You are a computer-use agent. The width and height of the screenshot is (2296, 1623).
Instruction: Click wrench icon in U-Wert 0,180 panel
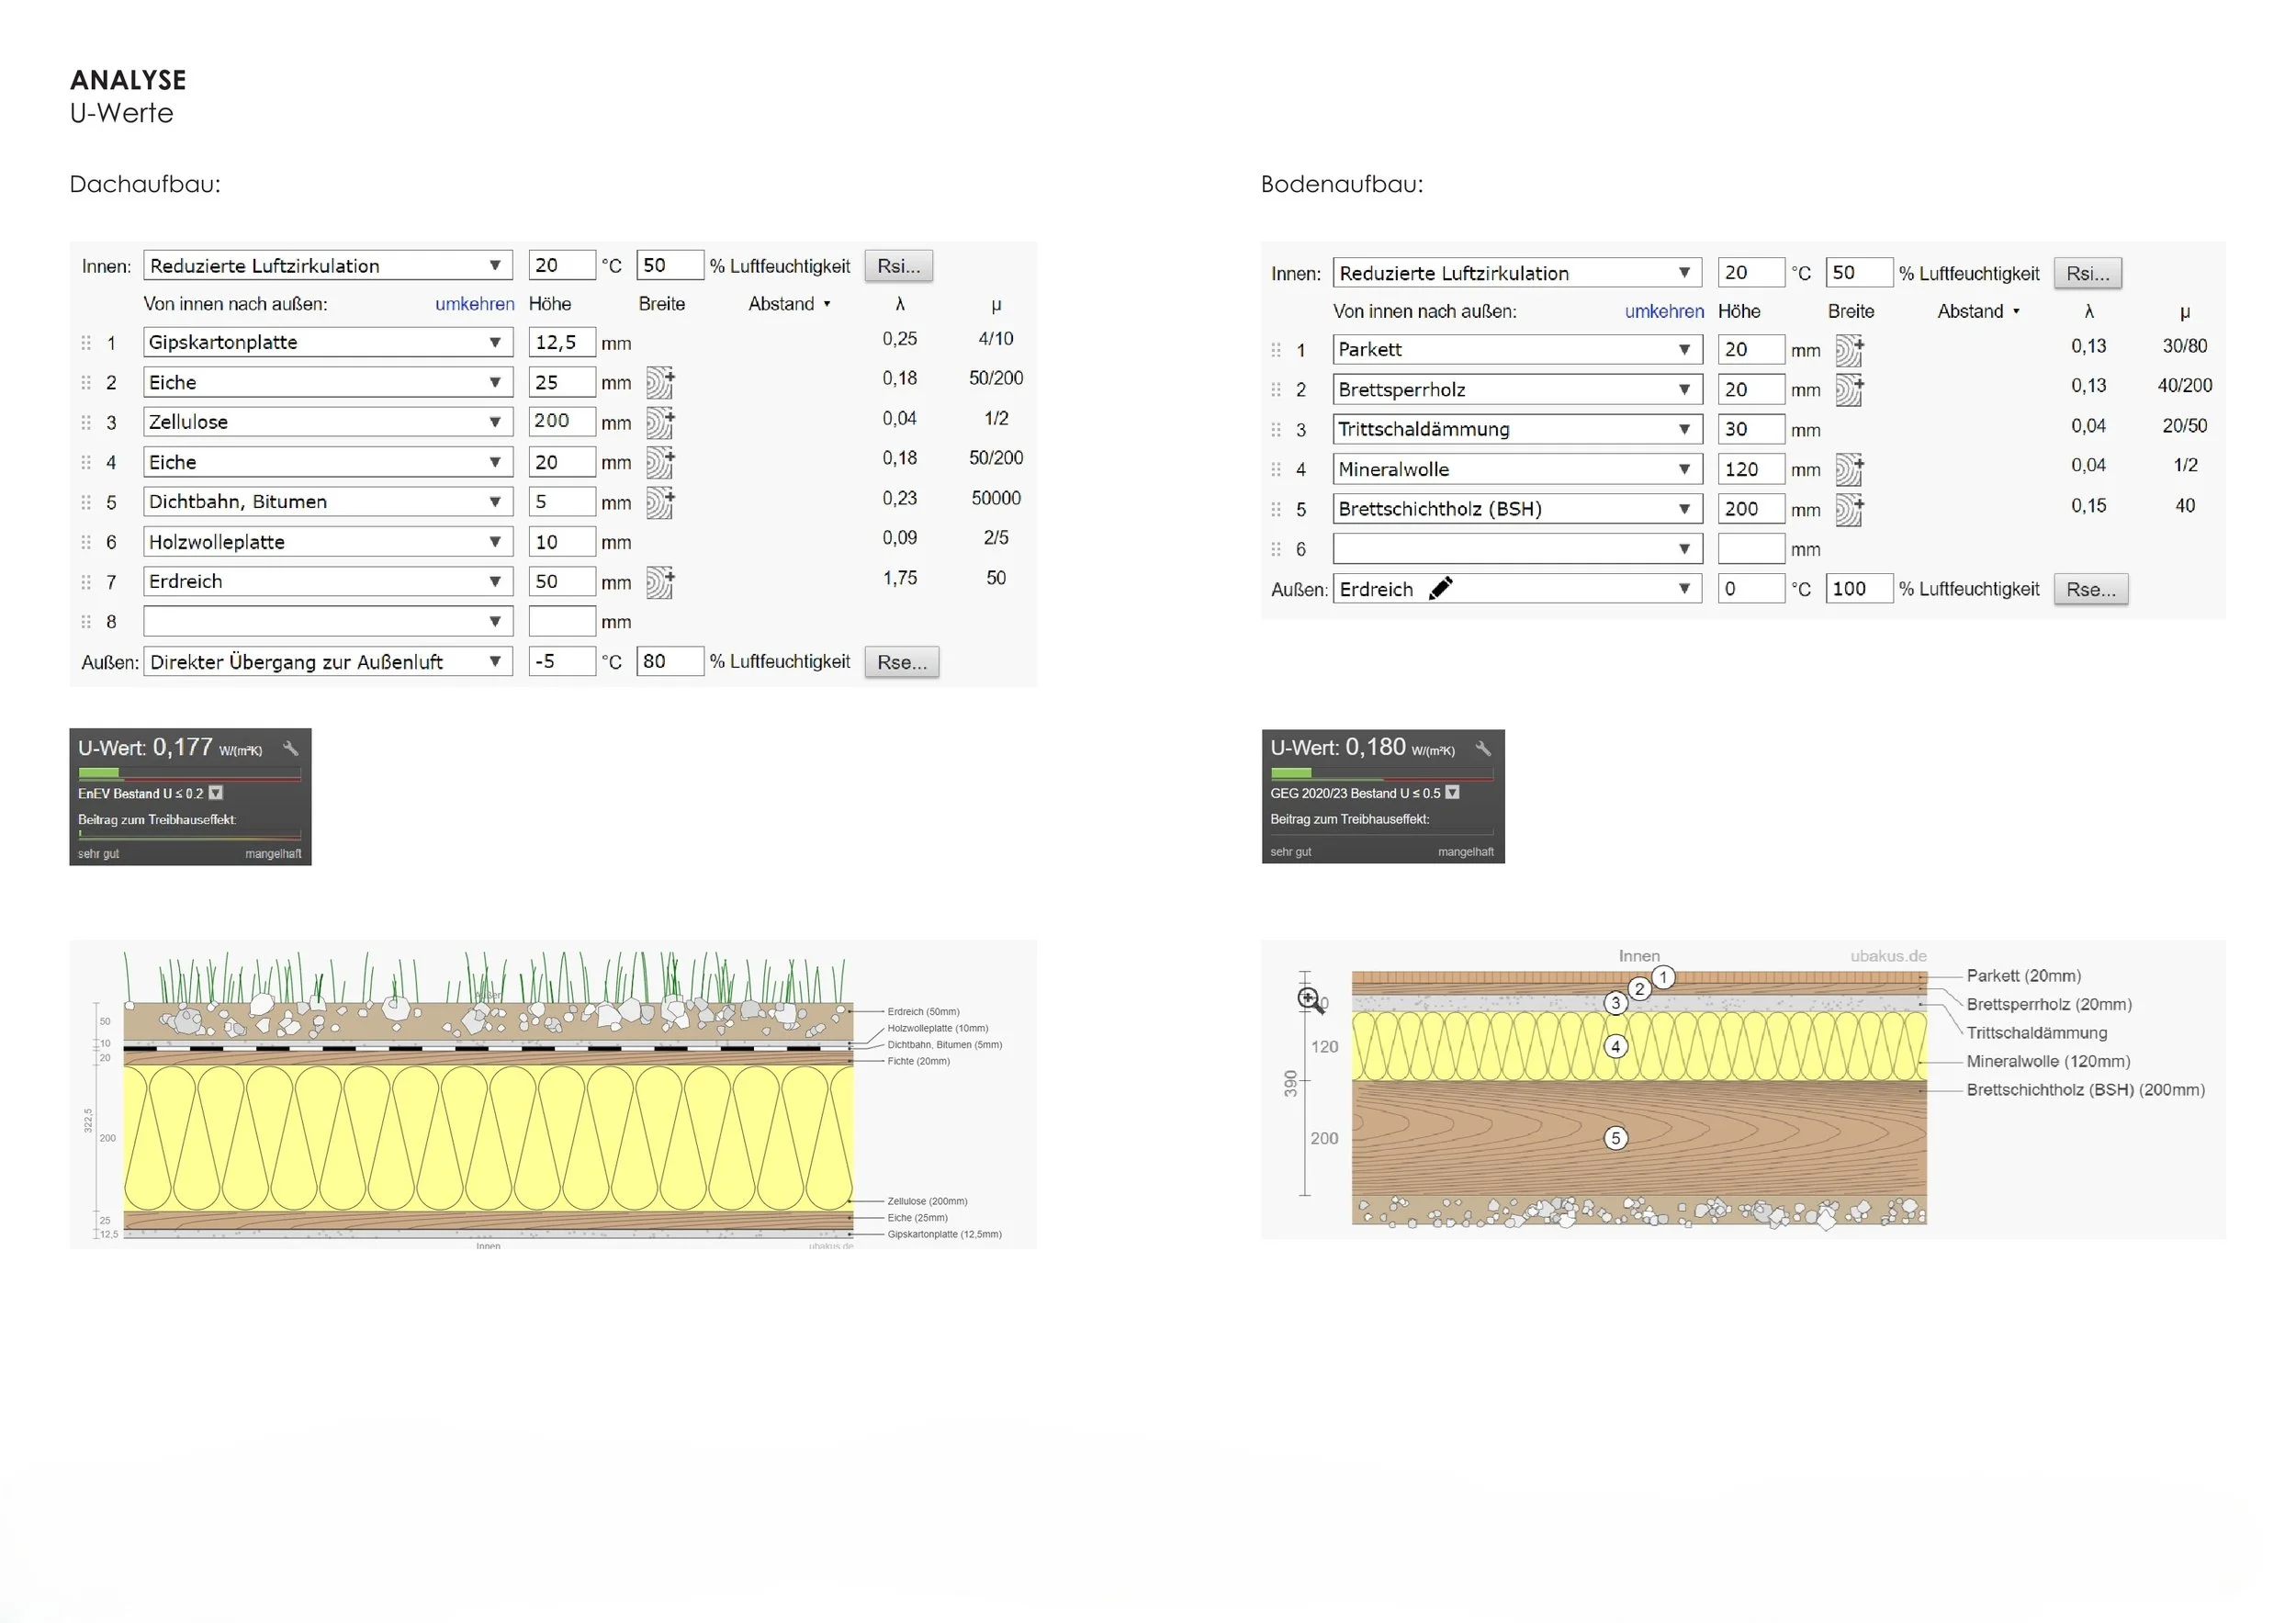(1483, 748)
